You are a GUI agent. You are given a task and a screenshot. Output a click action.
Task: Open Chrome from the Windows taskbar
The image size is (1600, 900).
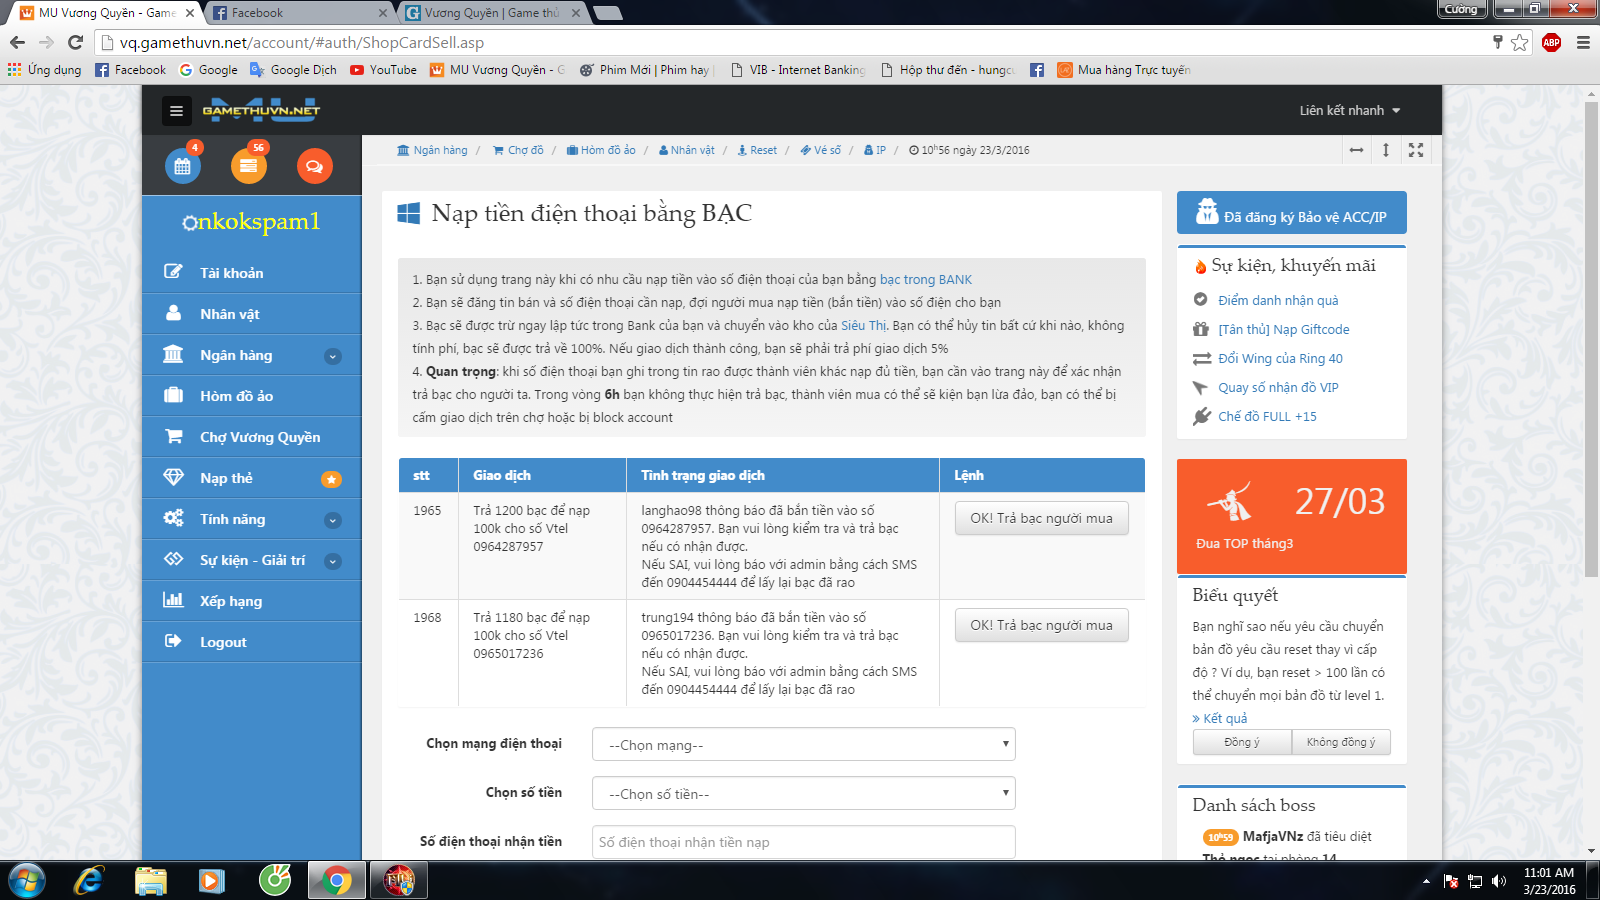pos(336,881)
